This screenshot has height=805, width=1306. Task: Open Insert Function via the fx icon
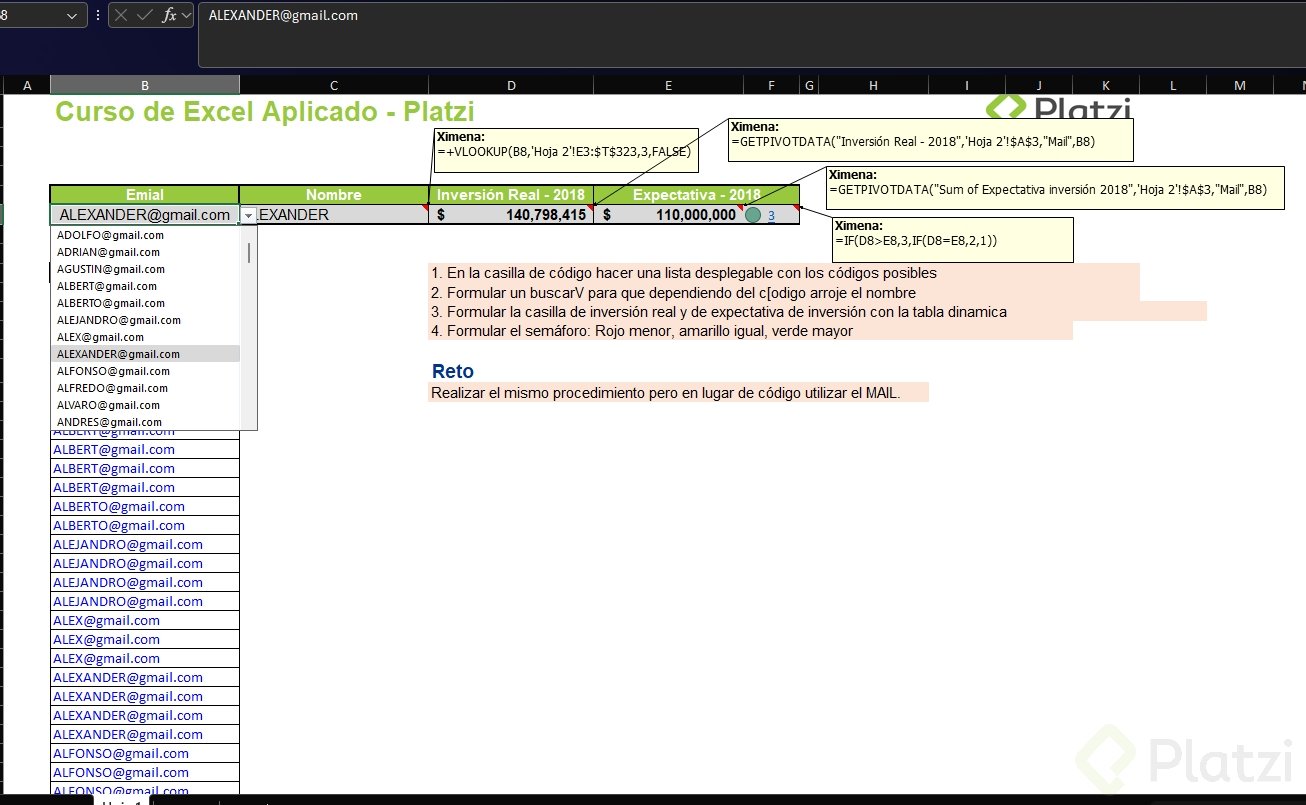click(x=170, y=15)
